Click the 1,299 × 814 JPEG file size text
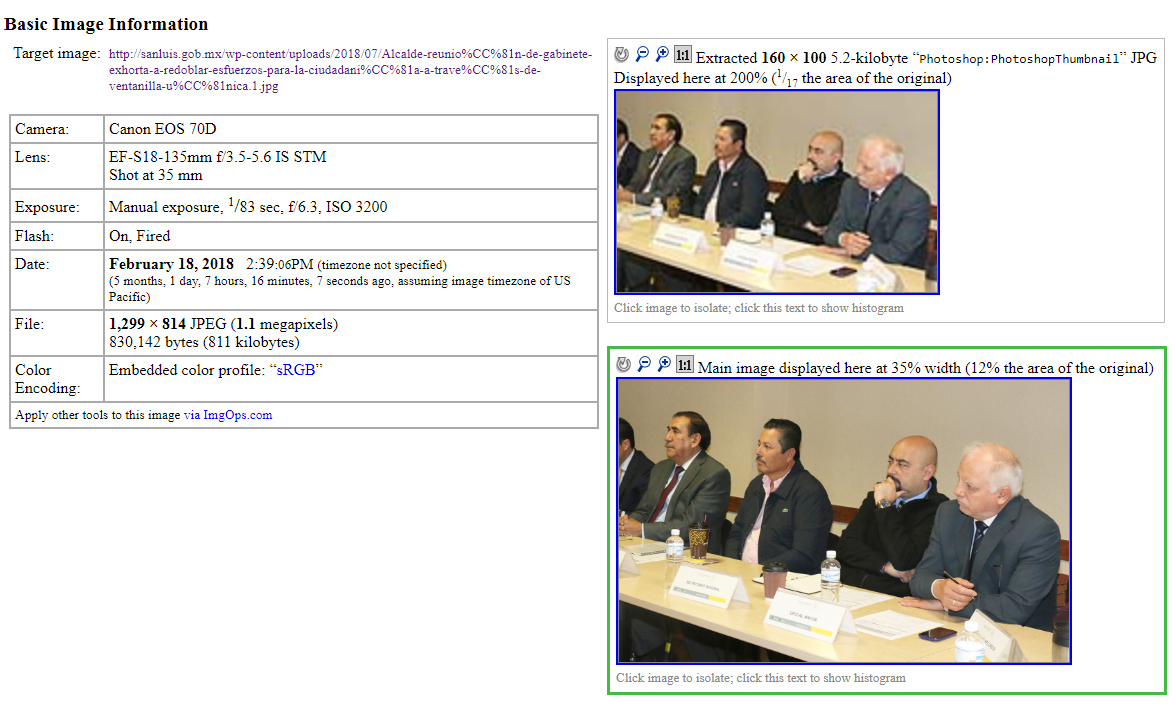This screenshot has height=711, width=1175. [x=223, y=324]
